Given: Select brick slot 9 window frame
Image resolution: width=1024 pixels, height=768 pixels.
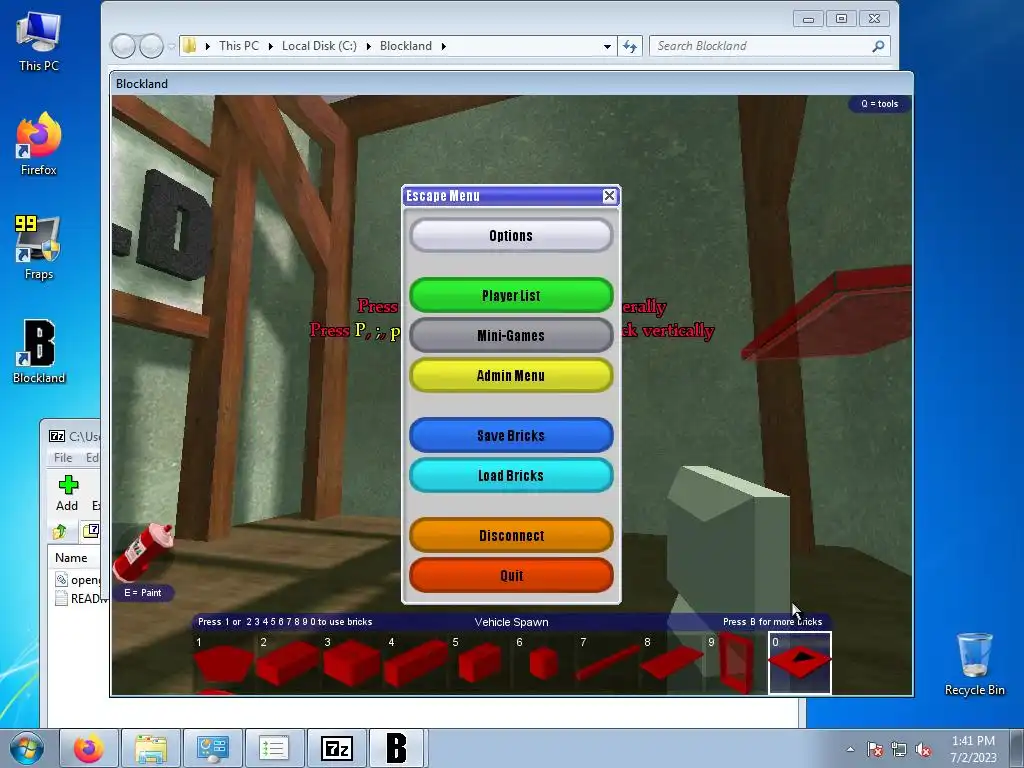Looking at the screenshot, I should 736,664.
